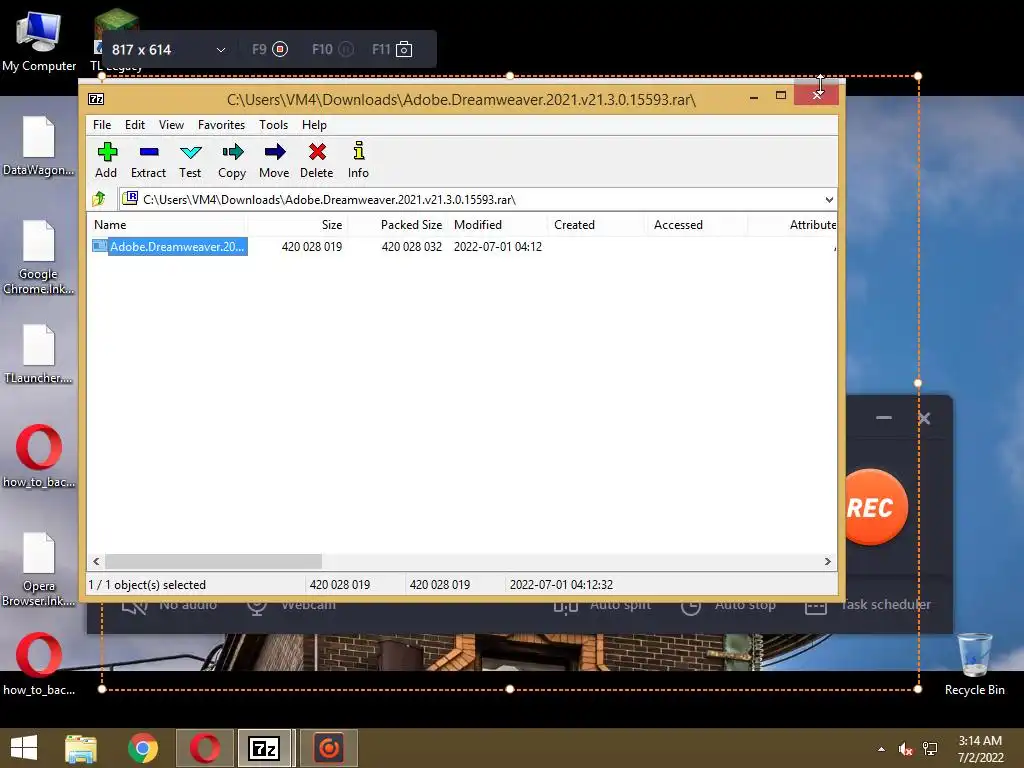The image size is (1024, 768).
Task: Sort by the Packed Size column header
Action: coord(397,225)
